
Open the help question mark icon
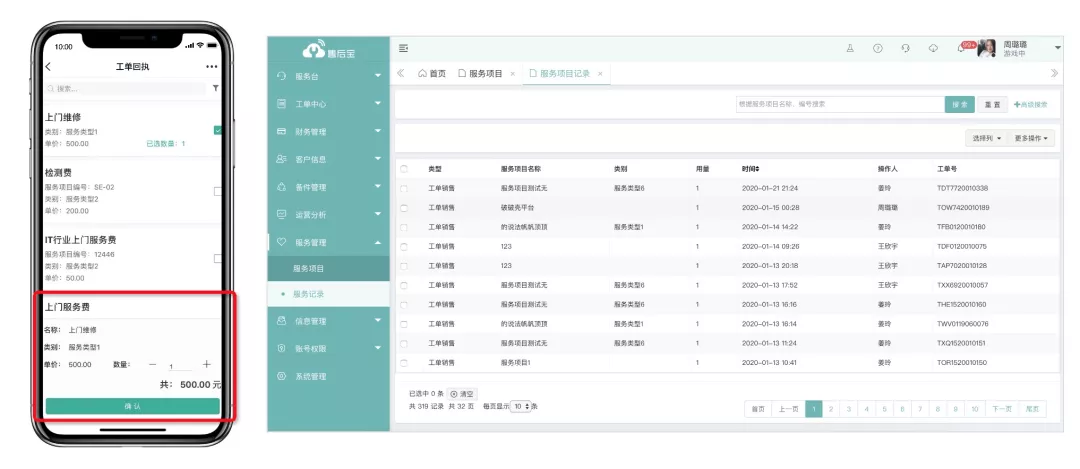click(x=877, y=48)
